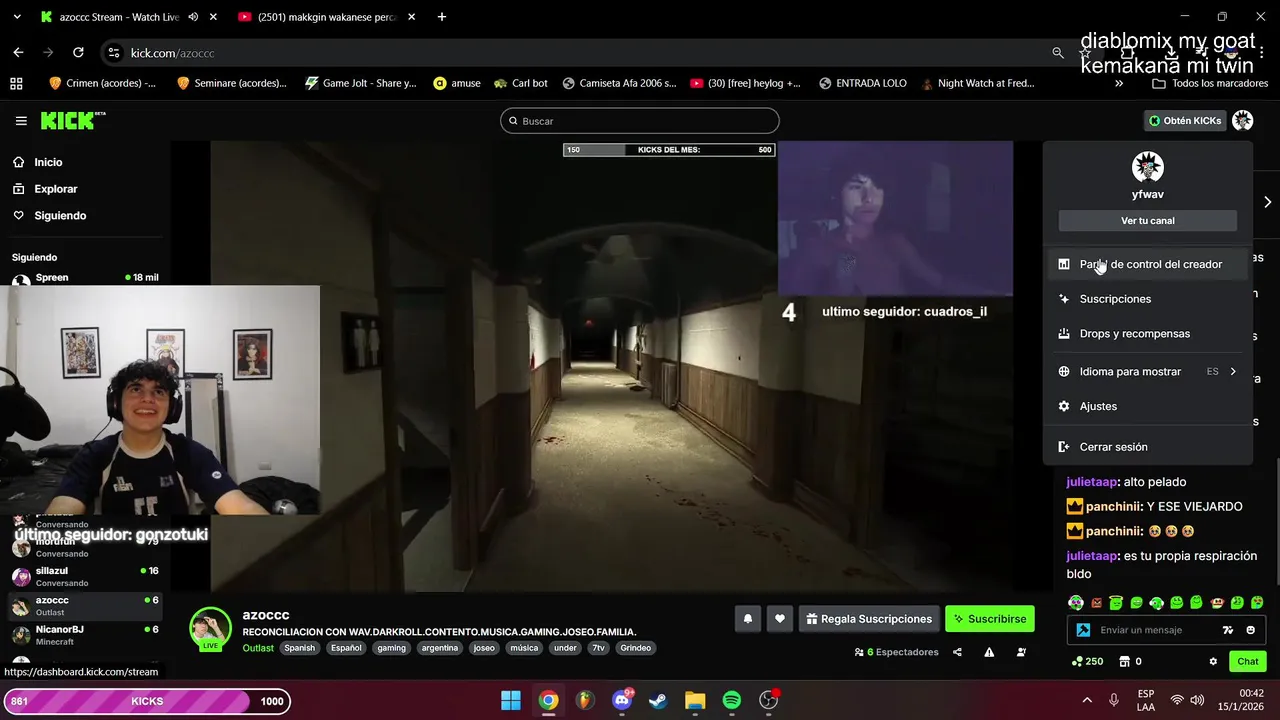The height and width of the screenshot is (720, 1280).
Task: Open the yfwav profile avatar menu
Action: click(x=1242, y=121)
